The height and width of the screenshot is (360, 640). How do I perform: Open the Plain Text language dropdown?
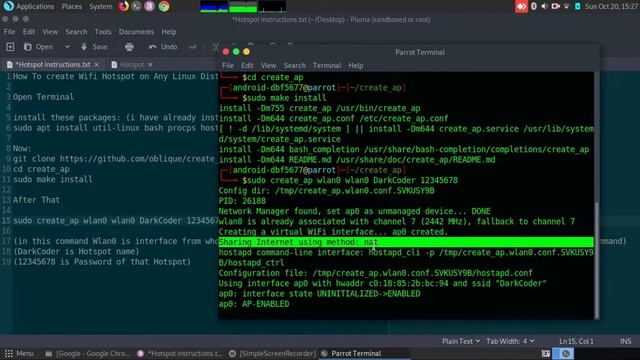coord(461,341)
